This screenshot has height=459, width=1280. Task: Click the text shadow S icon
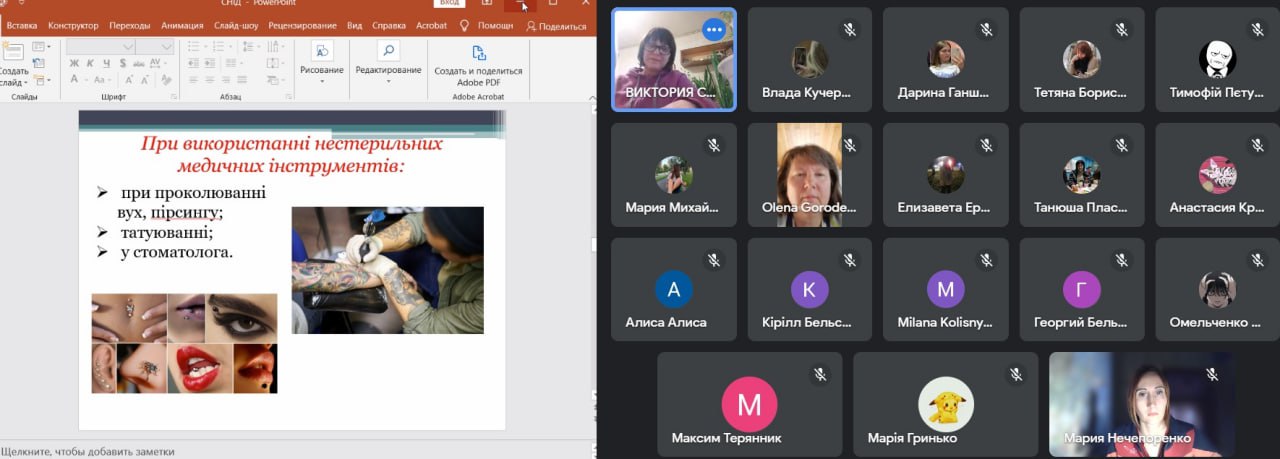click(120, 64)
